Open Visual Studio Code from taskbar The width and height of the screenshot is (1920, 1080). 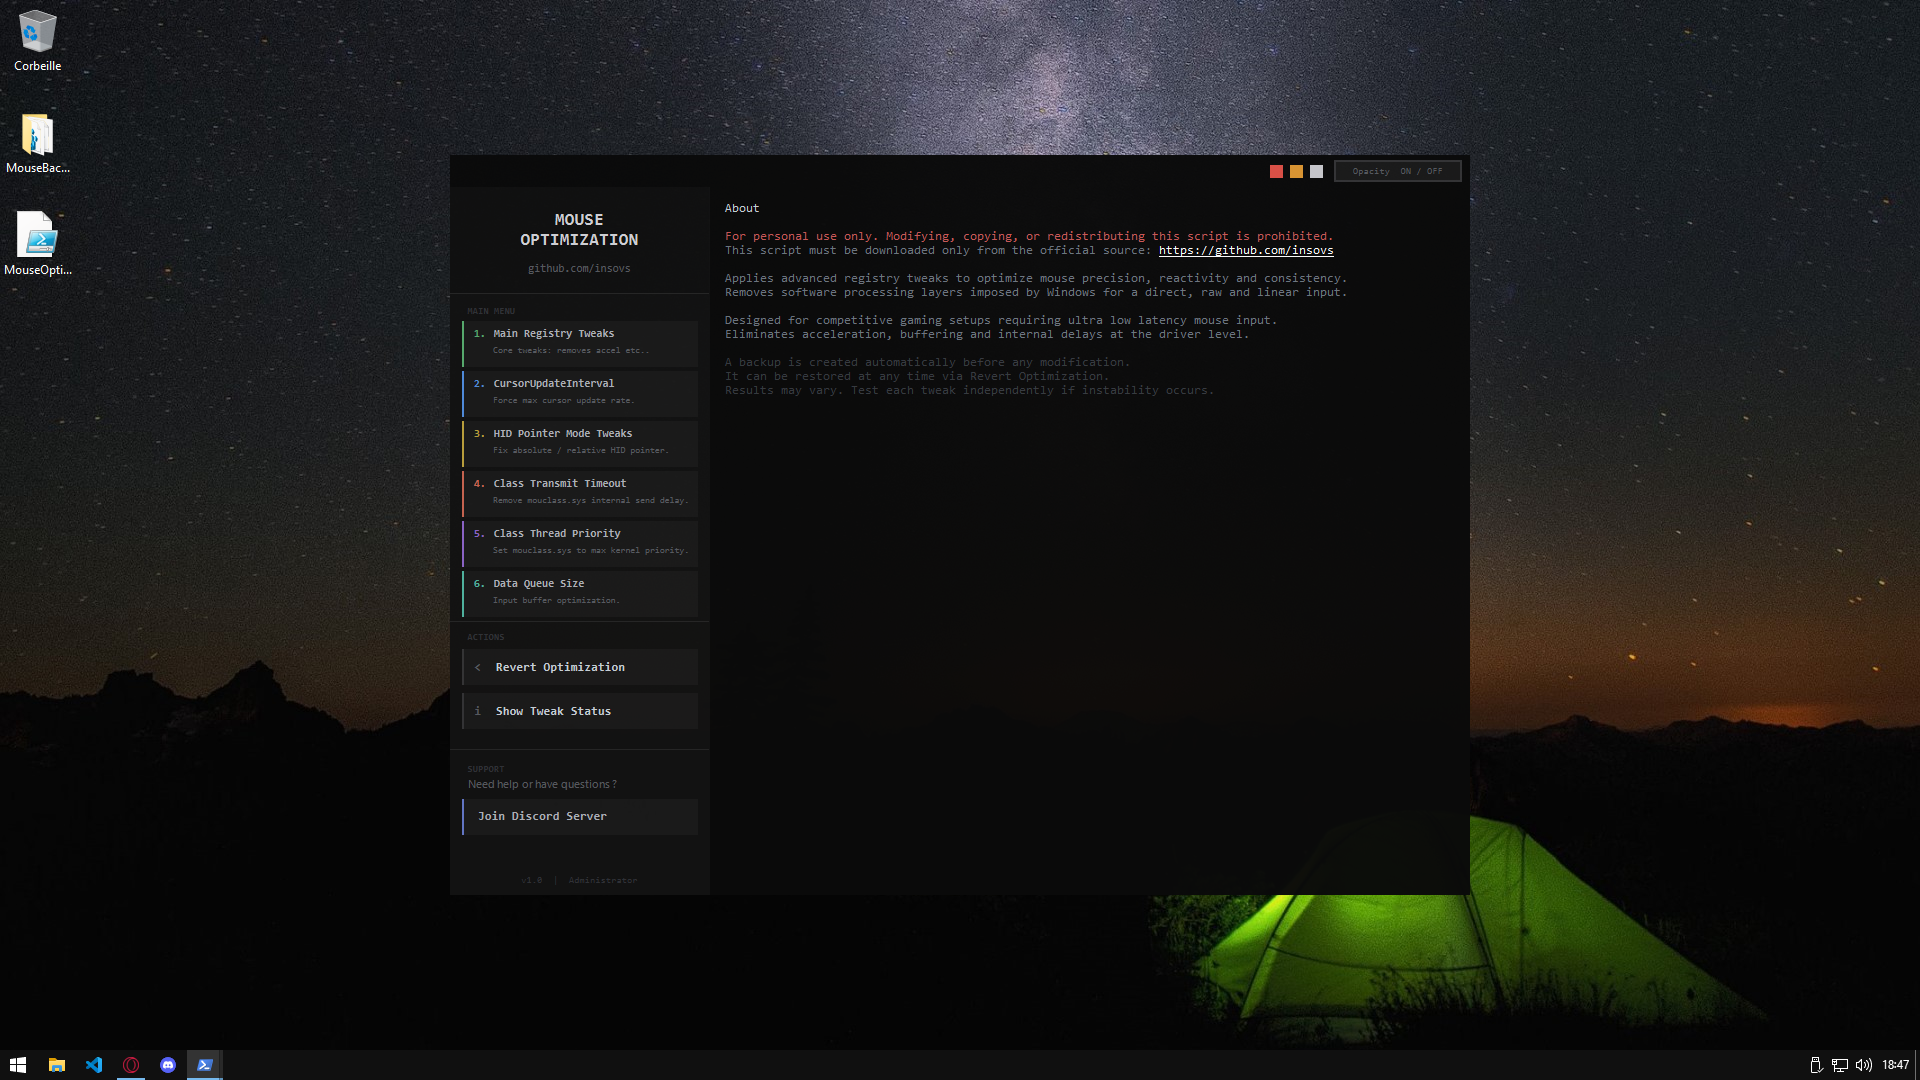tap(94, 1065)
